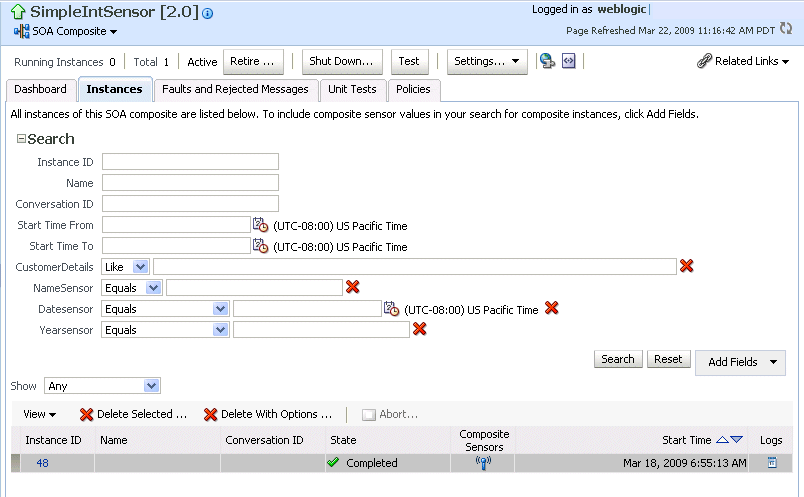This screenshot has height=497, width=804.
Task: Focus the NameSensor value field
Action: pos(254,288)
